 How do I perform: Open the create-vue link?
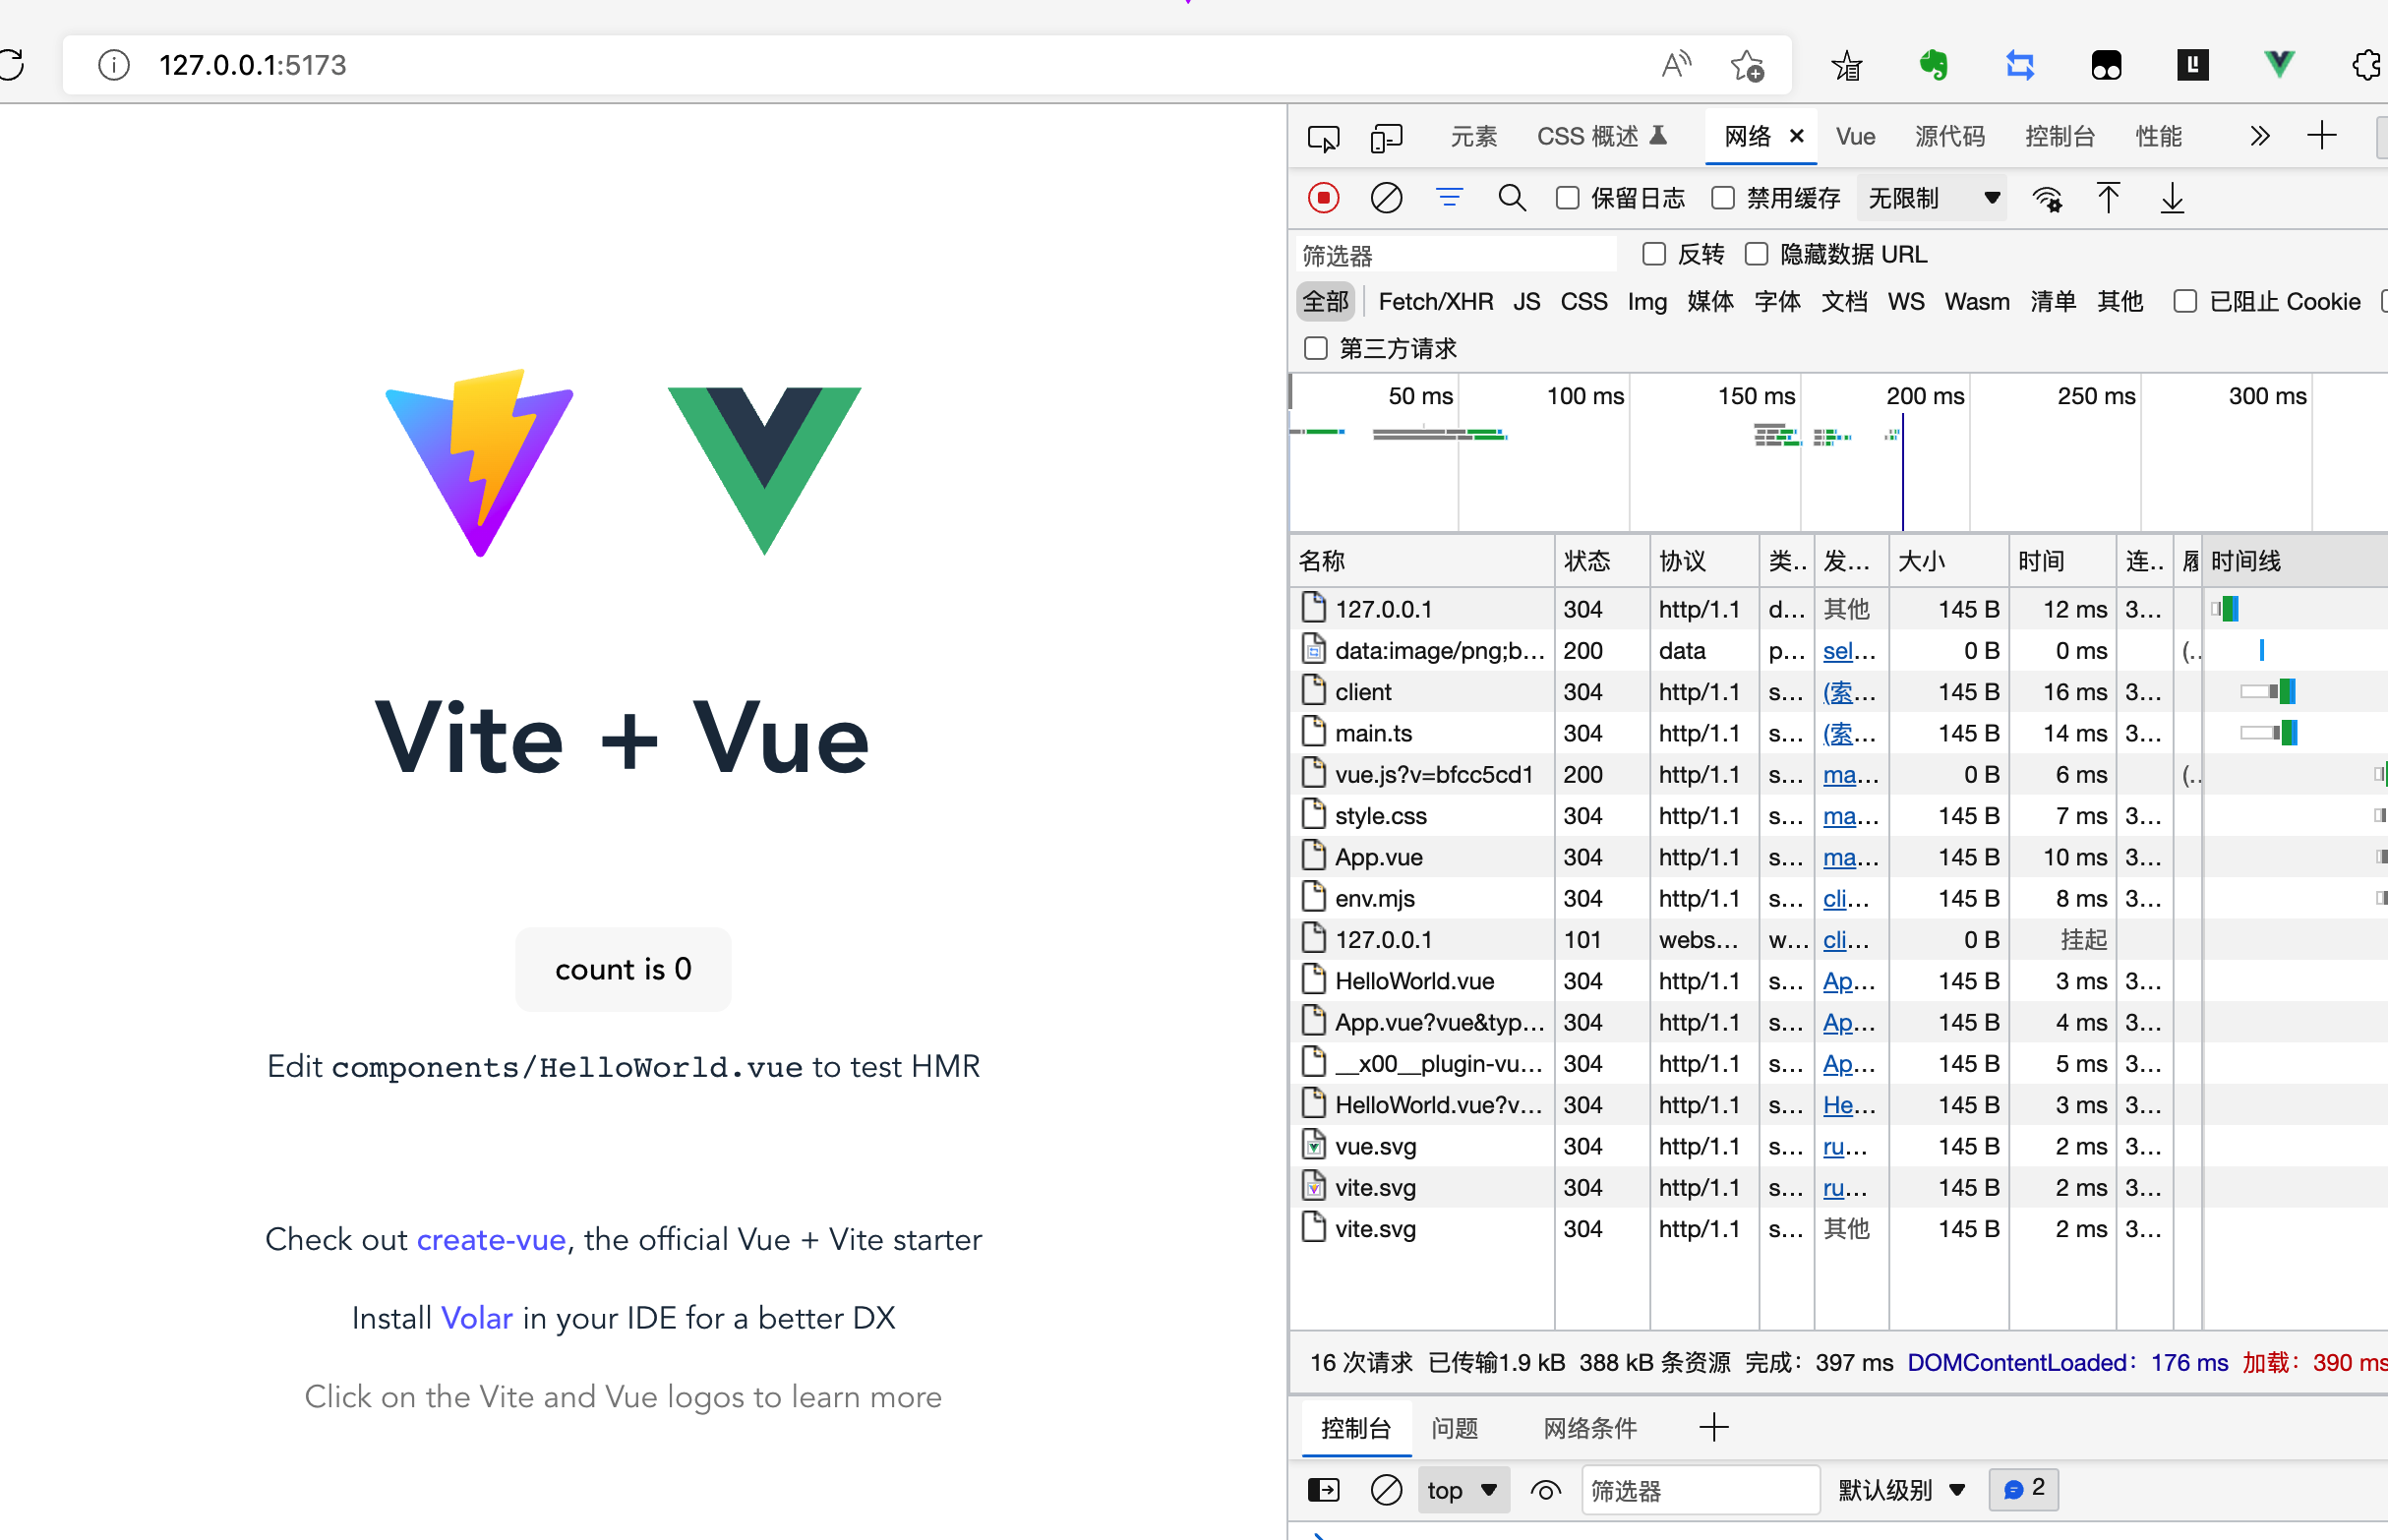[491, 1239]
